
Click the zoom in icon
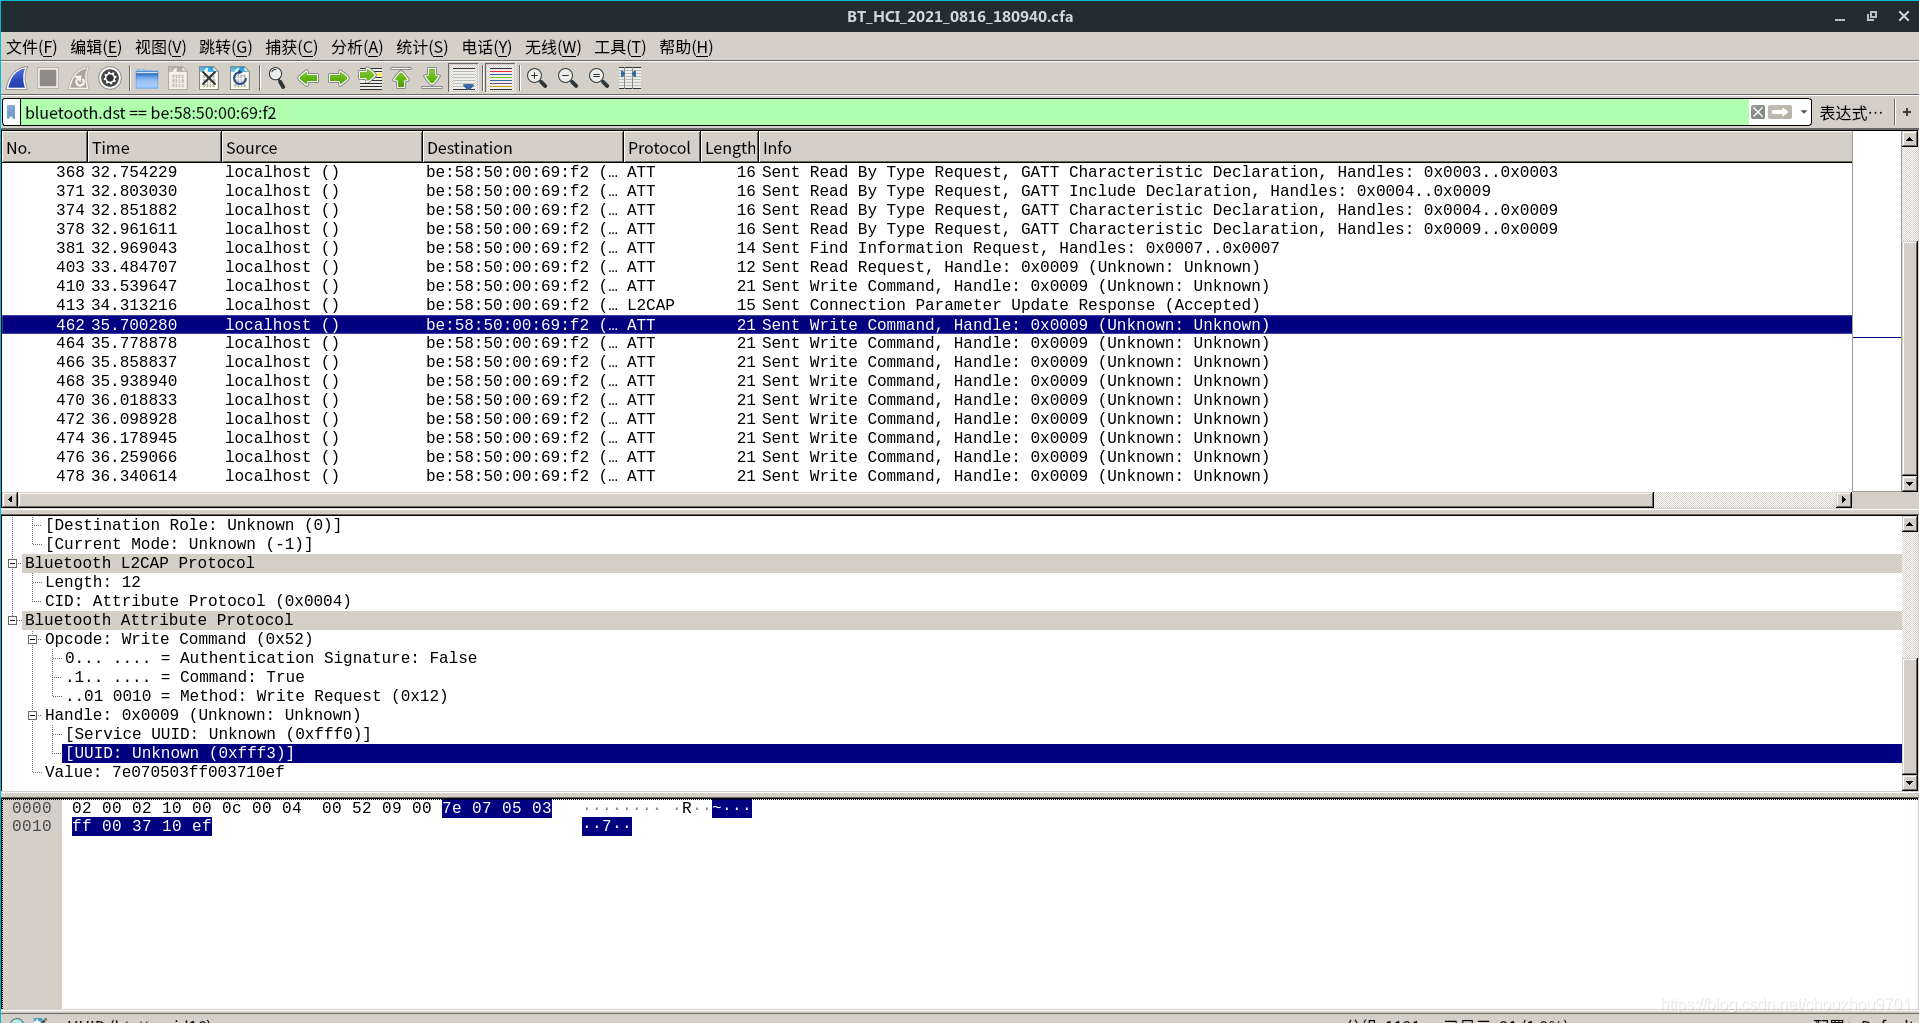pos(537,78)
